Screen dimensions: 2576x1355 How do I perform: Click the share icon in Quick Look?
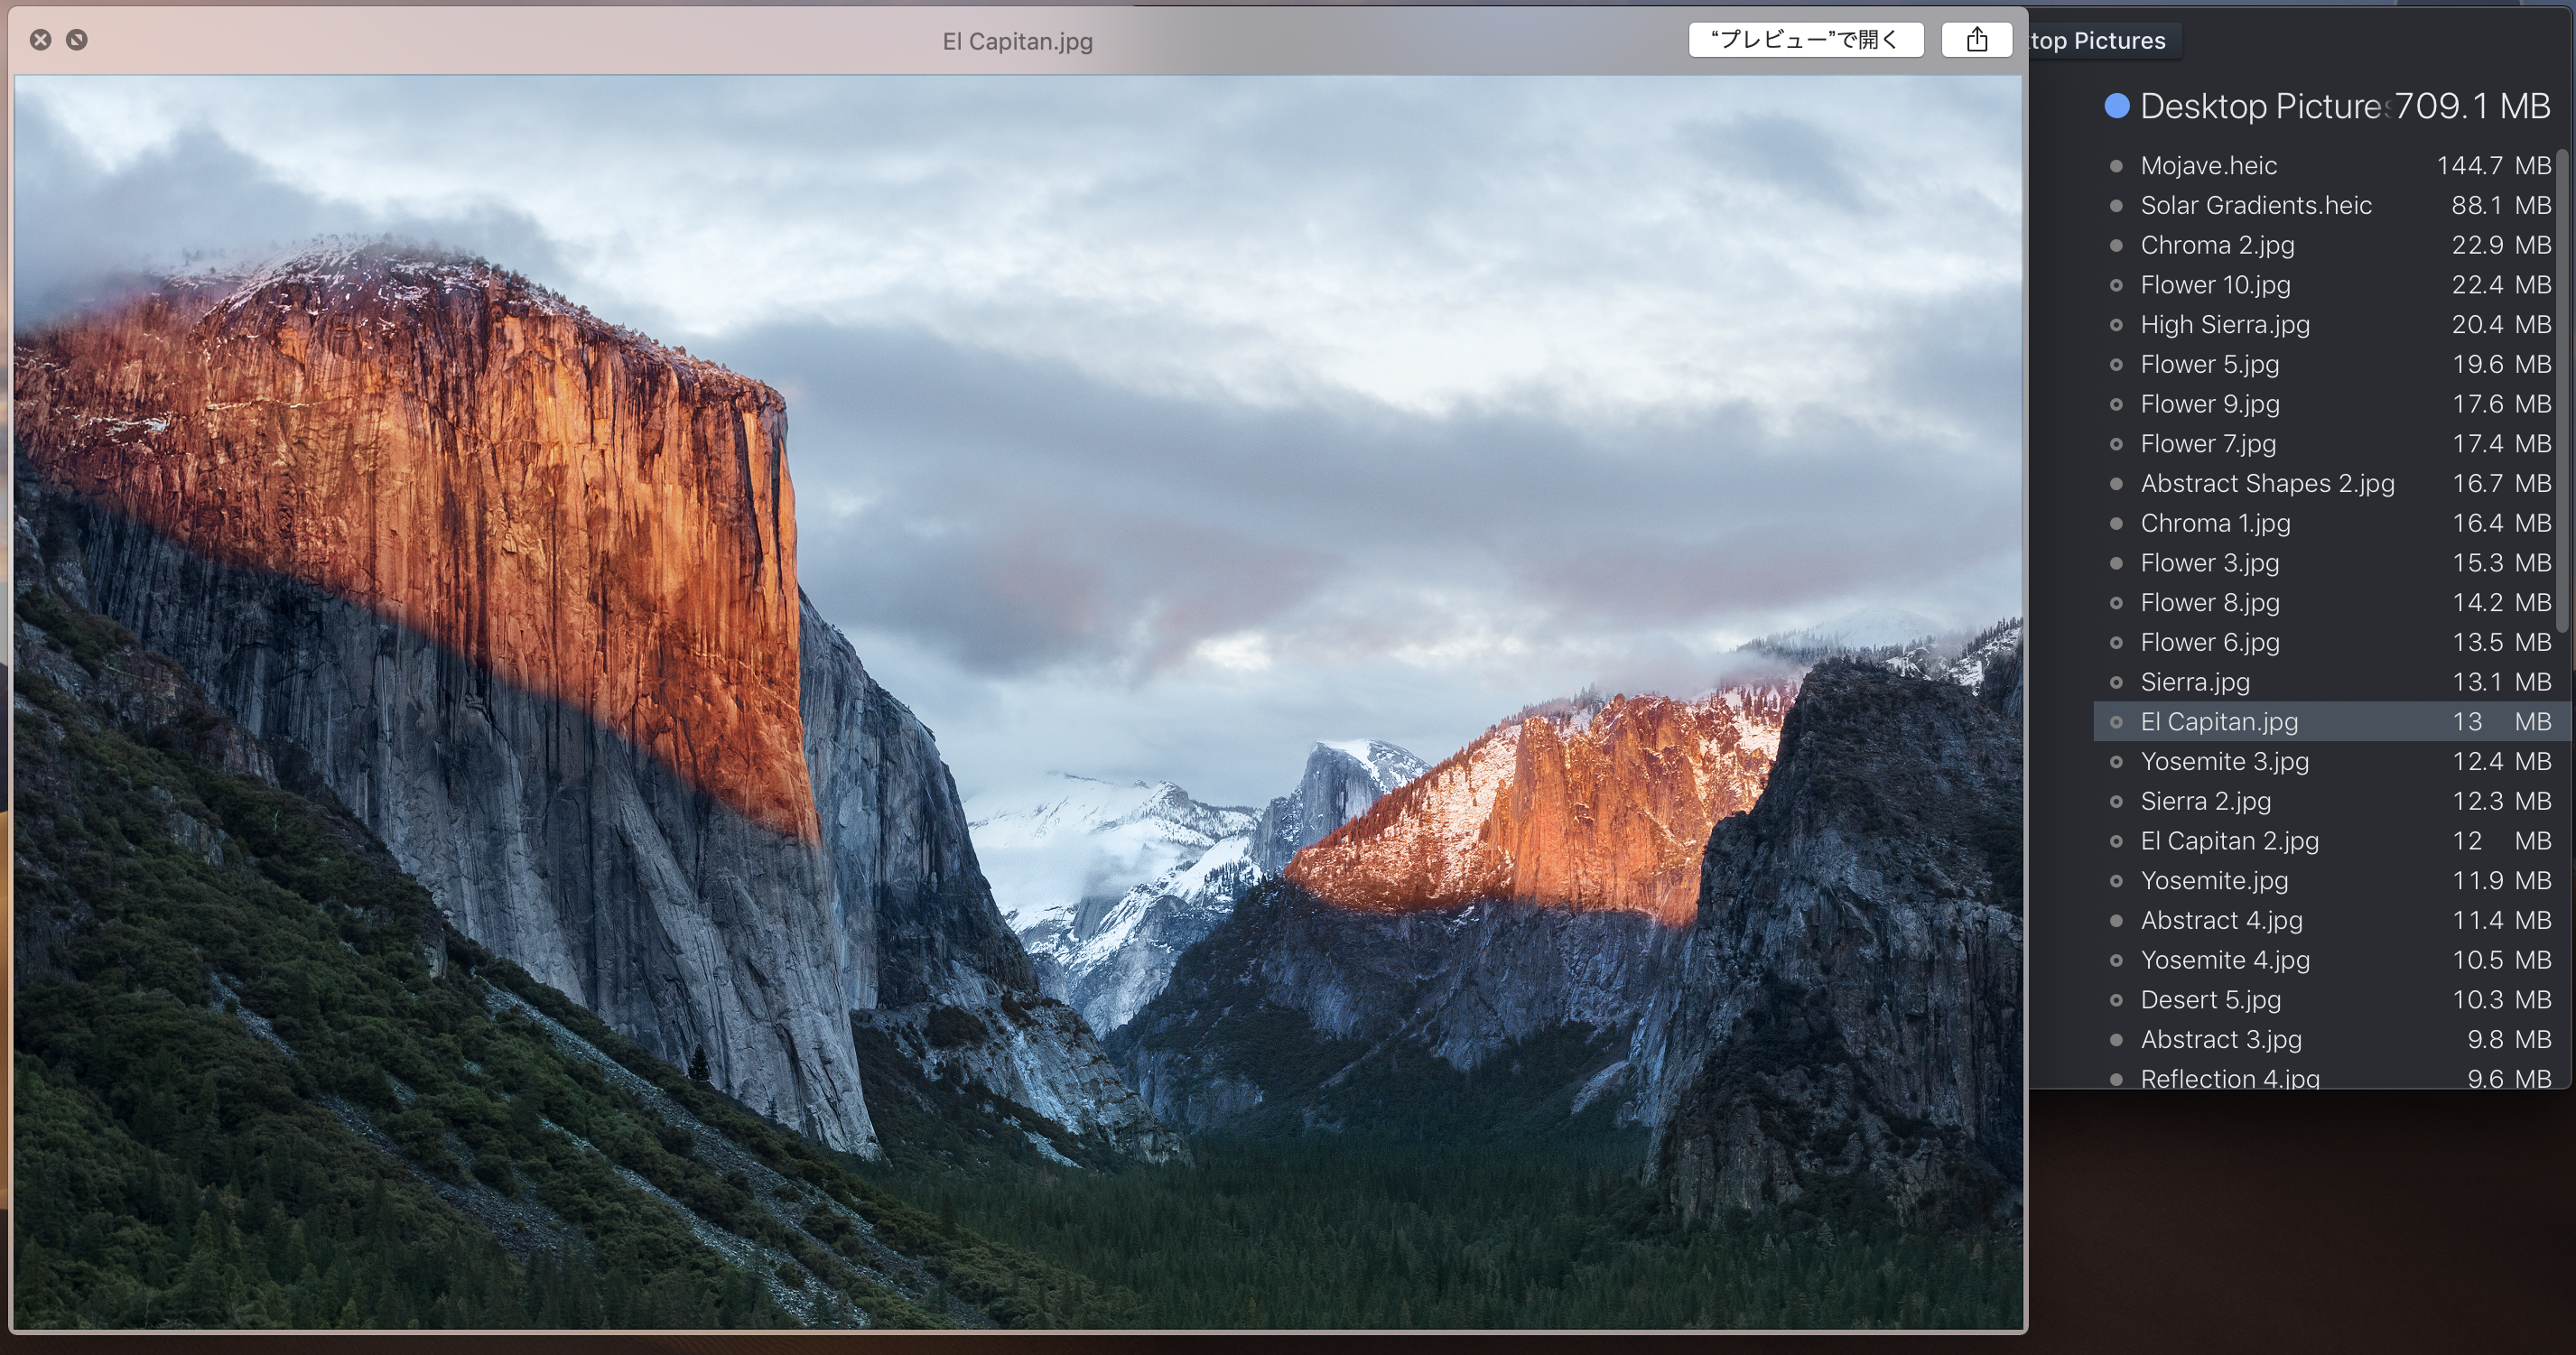click(x=1976, y=40)
